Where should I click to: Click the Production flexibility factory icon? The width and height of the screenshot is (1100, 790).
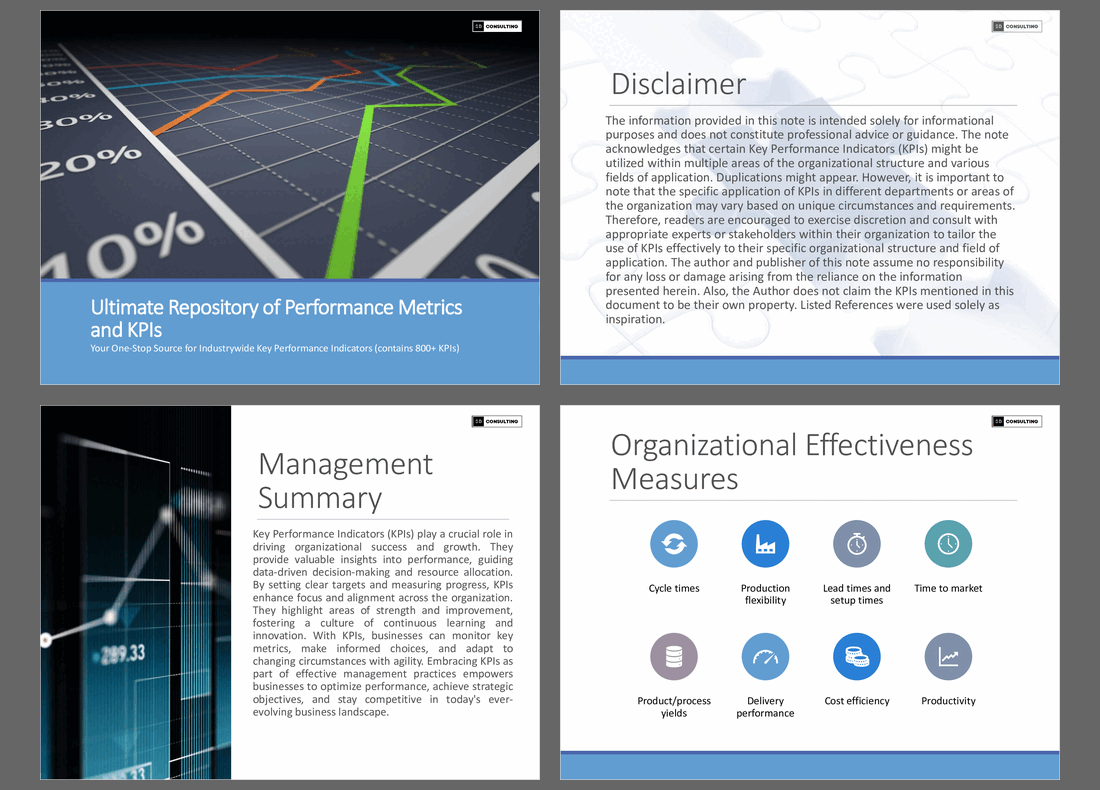point(765,543)
